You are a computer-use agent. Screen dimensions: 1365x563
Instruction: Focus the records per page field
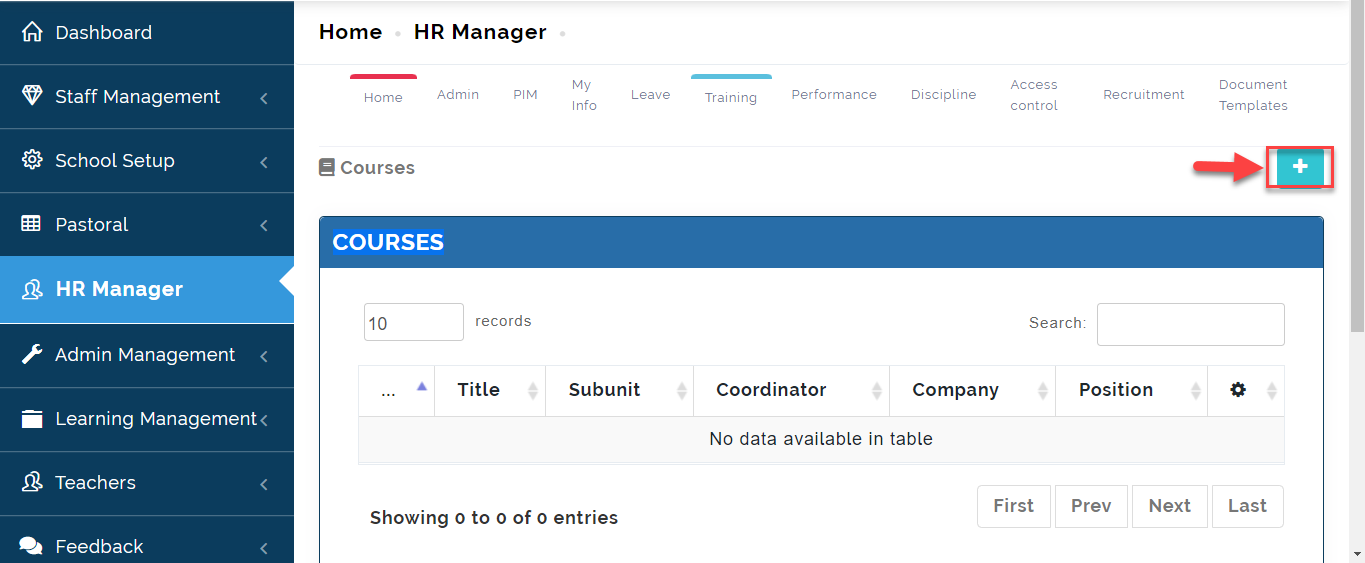coord(414,322)
